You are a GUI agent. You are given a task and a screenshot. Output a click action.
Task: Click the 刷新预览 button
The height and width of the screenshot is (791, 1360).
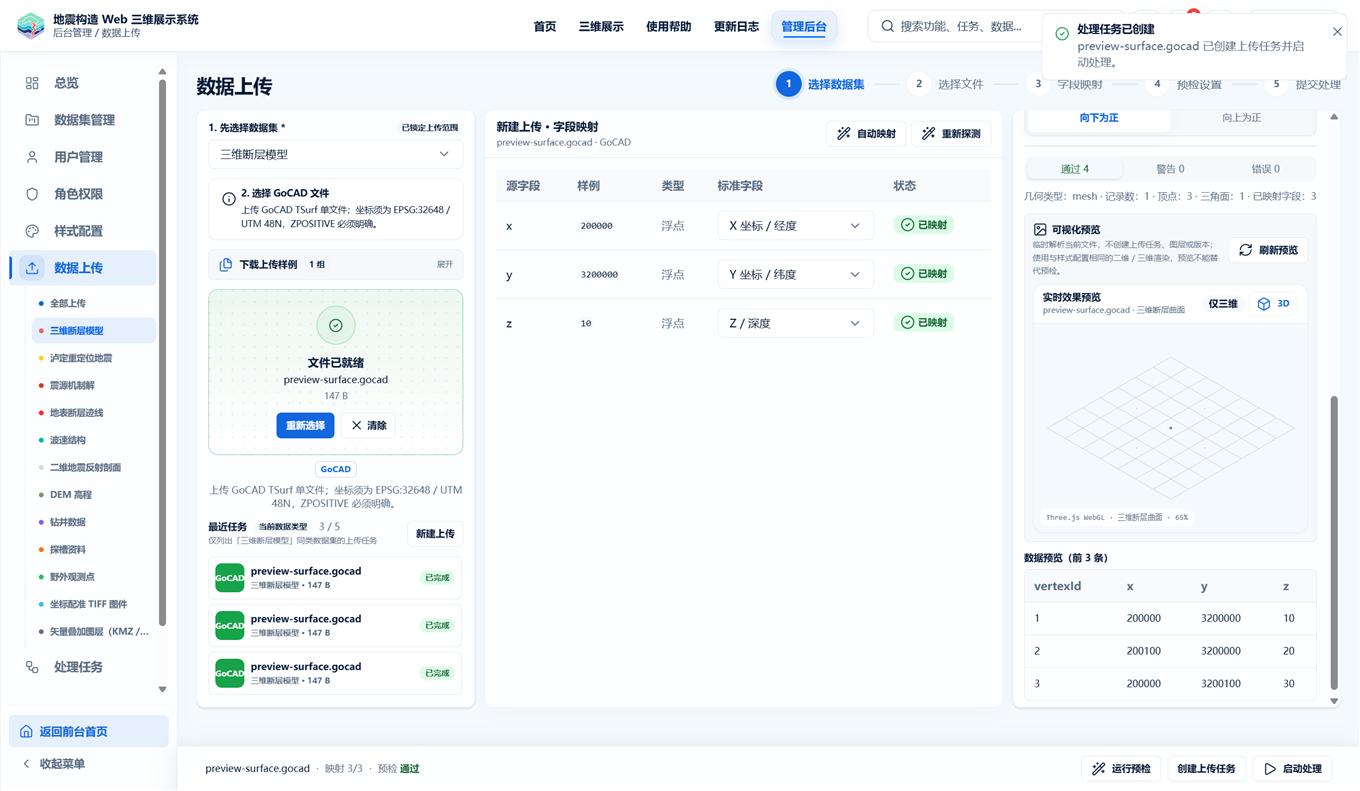pos(1268,250)
